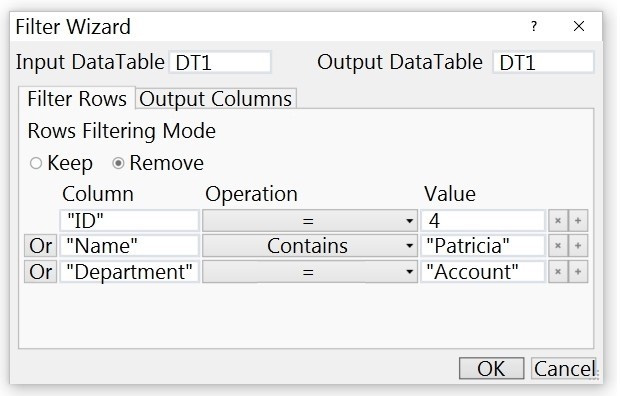
Task: Open the help question mark
Action: click(x=534, y=26)
